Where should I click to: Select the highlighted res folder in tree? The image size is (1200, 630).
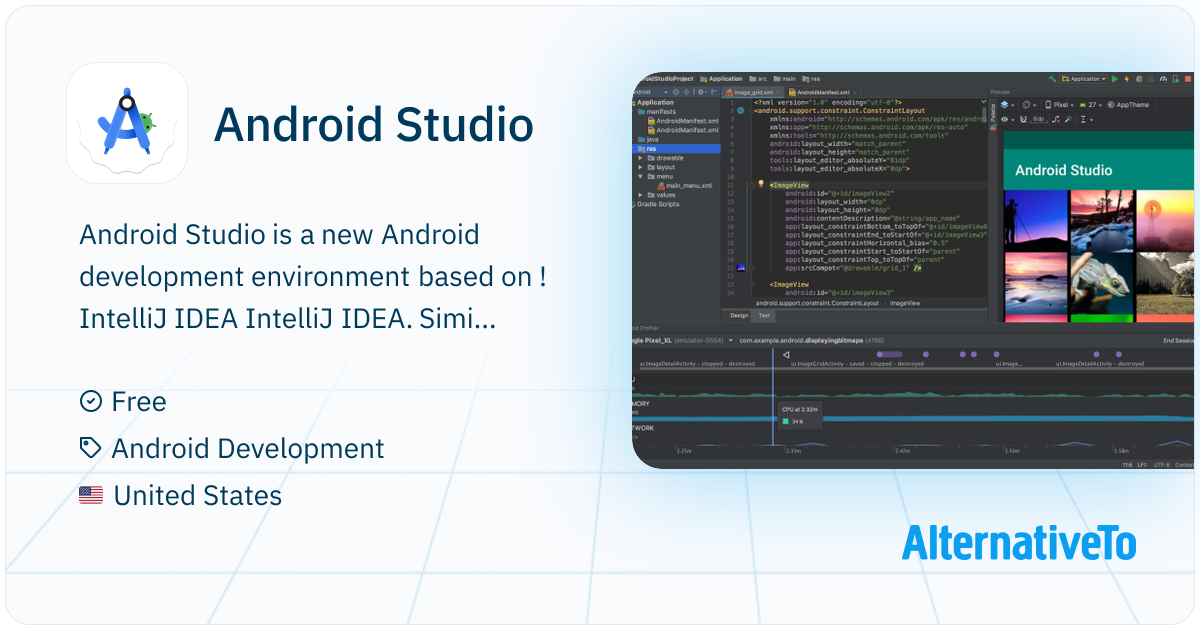(x=676, y=149)
